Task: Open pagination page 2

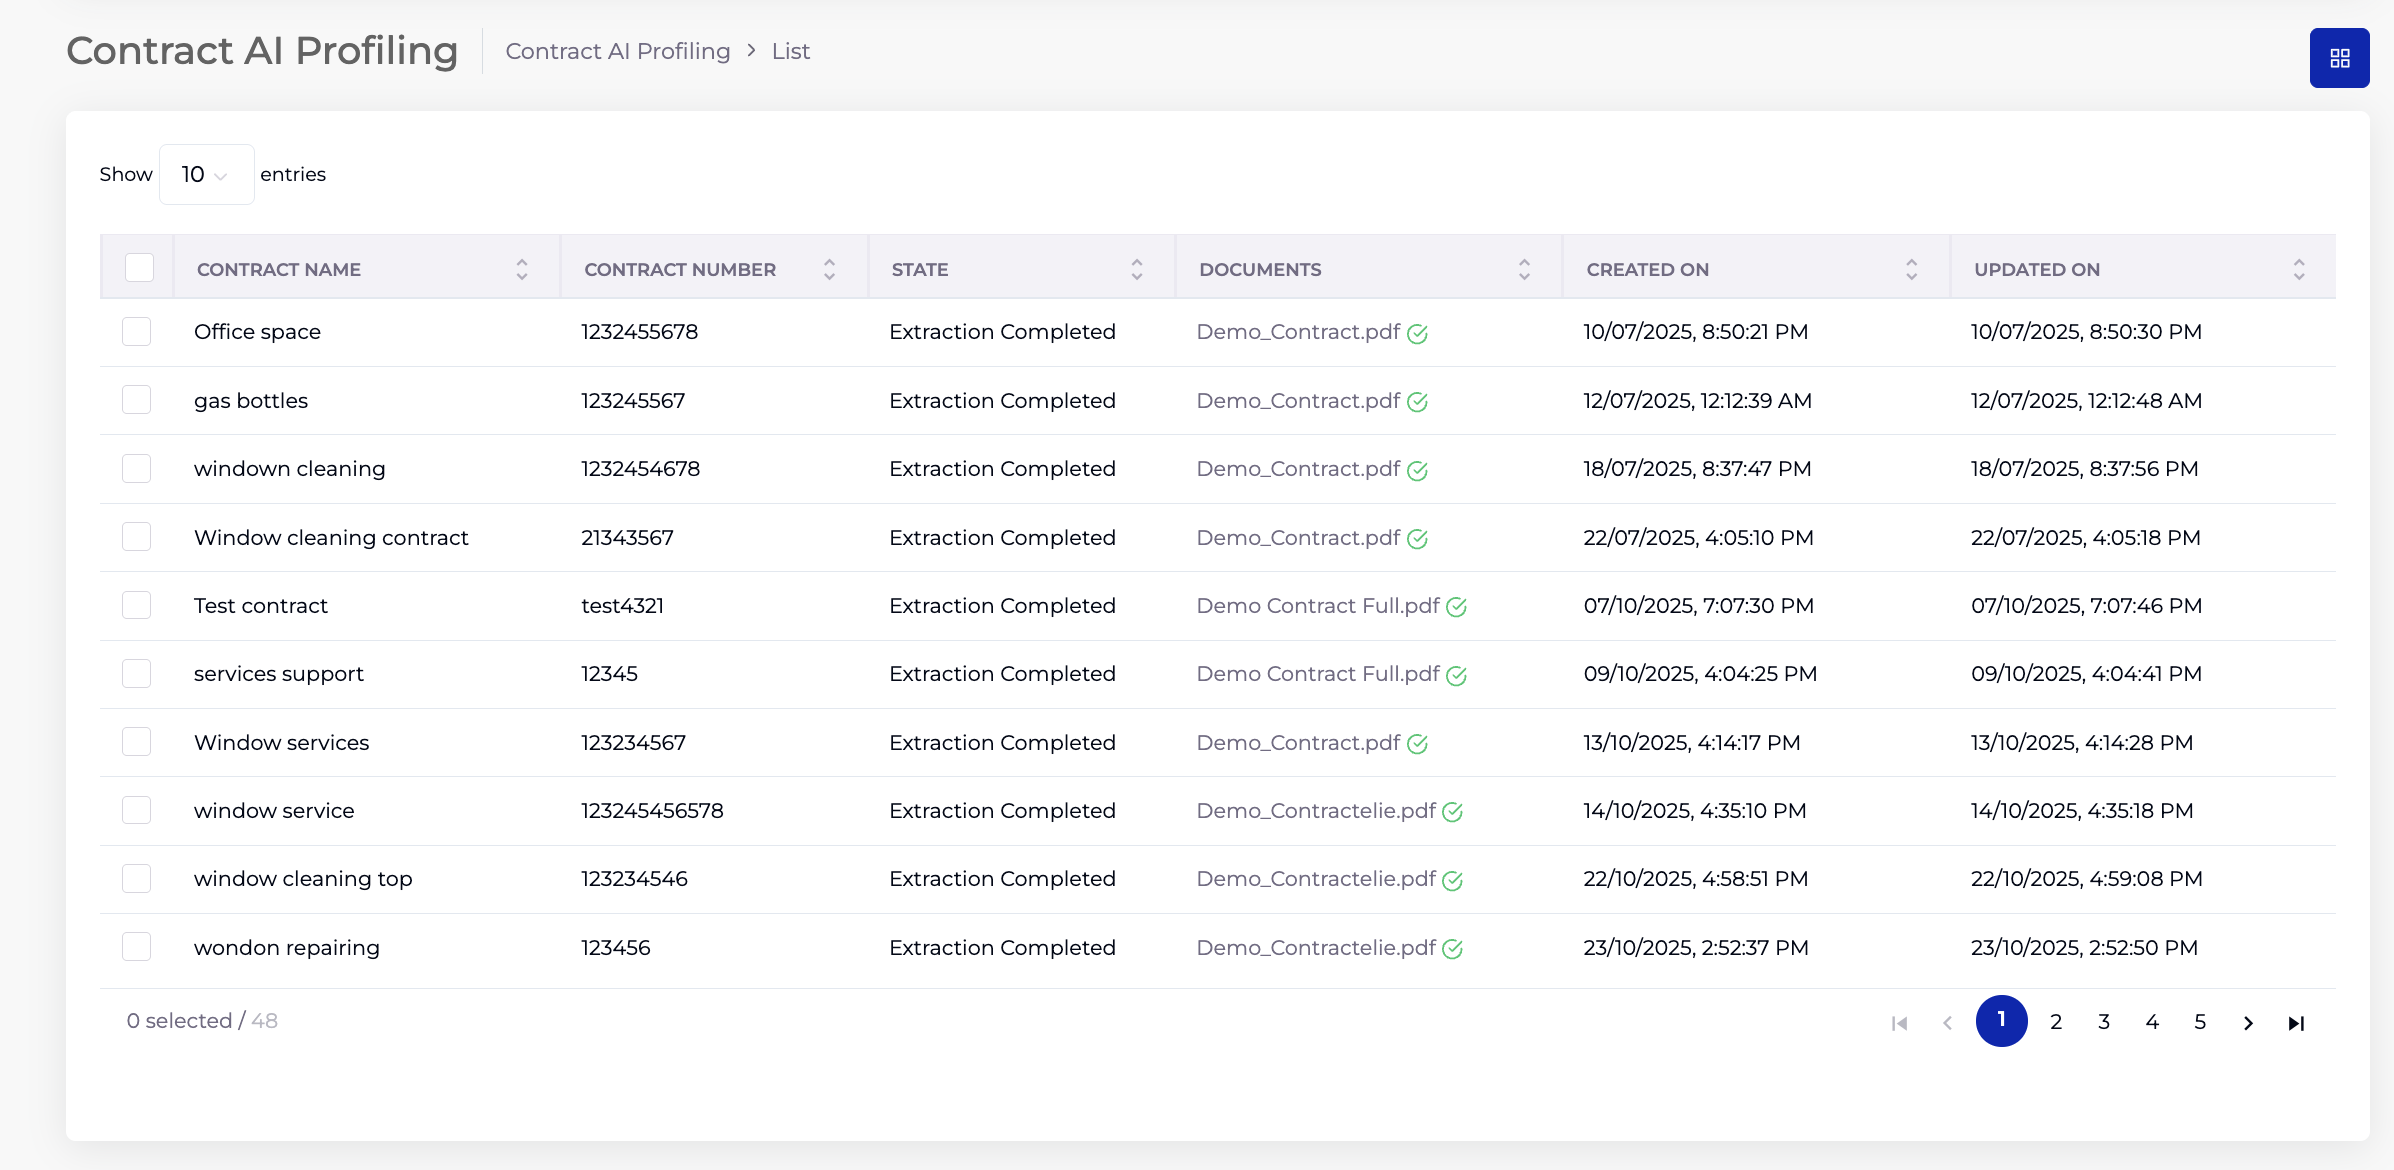Action: (x=2056, y=1022)
